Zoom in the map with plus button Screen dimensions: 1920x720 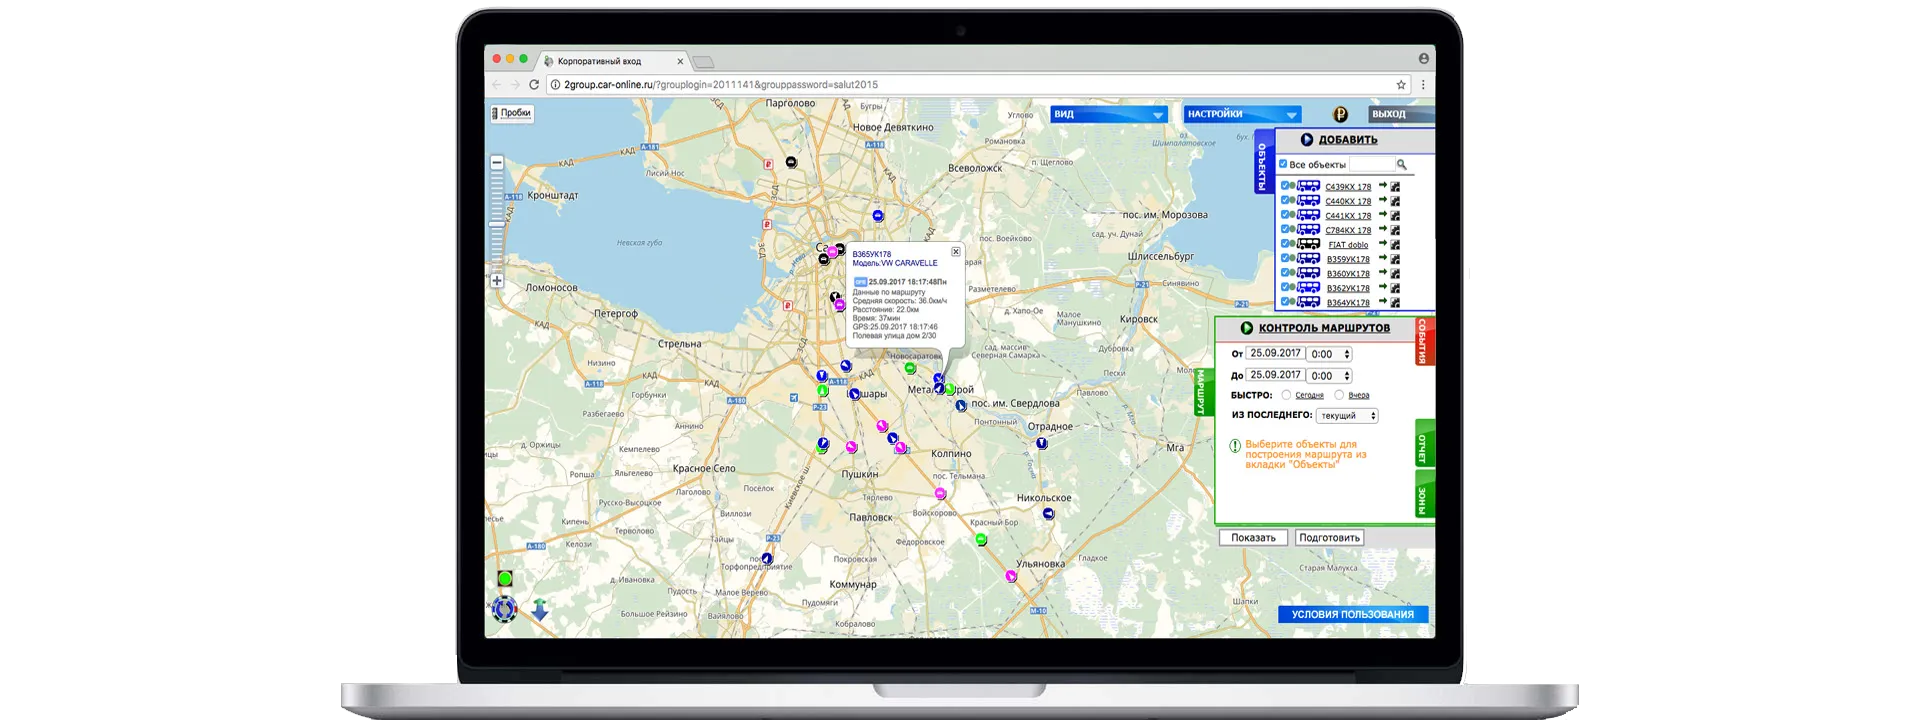click(x=497, y=281)
